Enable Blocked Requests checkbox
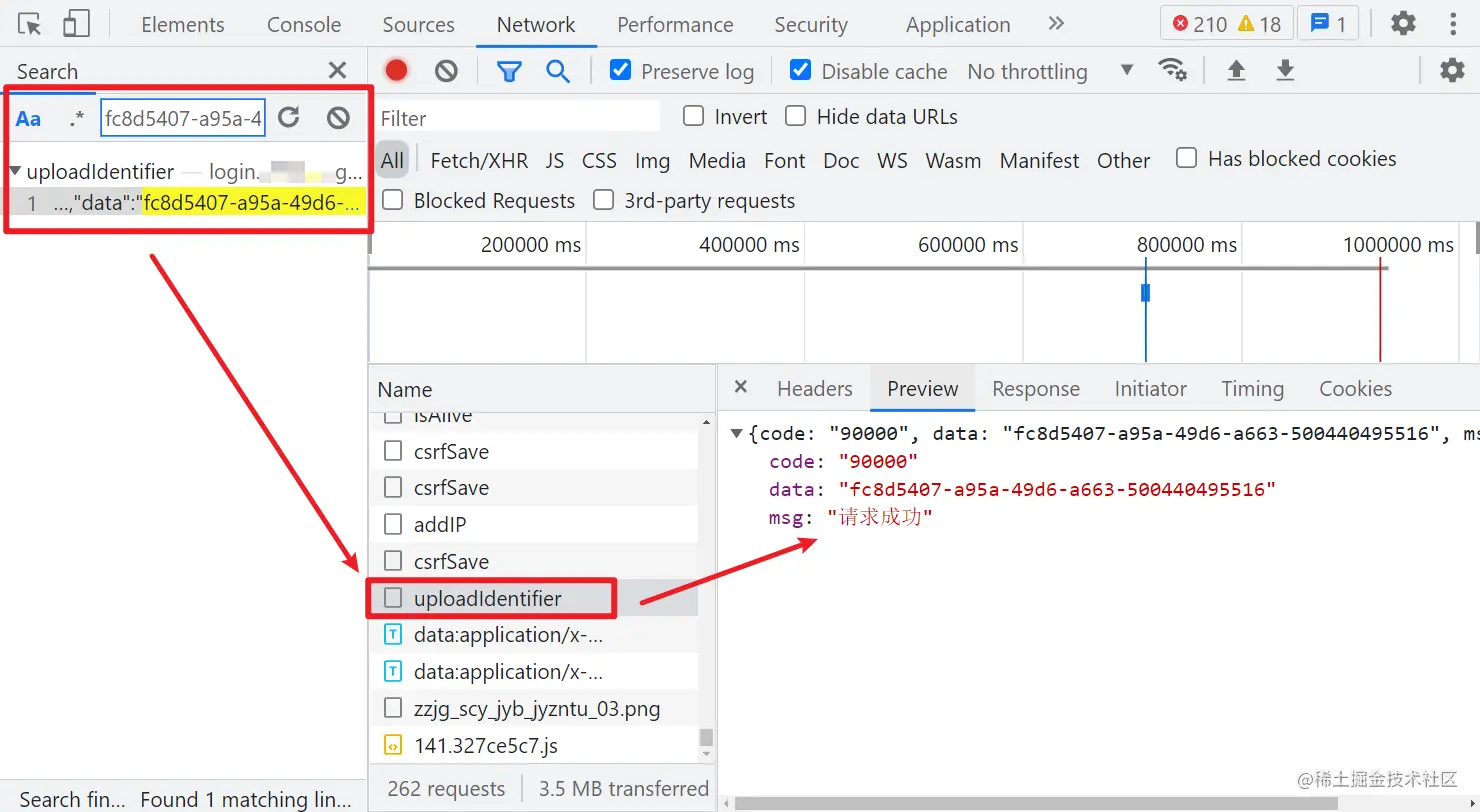Screen dimensions: 1480x812 pos(392,200)
